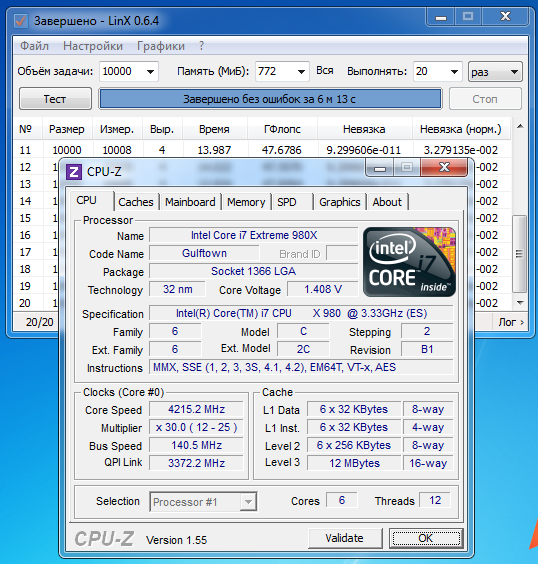Sort by the Невязка (норм.) column header
The image size is (538, 564).
[x=461, y=129]
